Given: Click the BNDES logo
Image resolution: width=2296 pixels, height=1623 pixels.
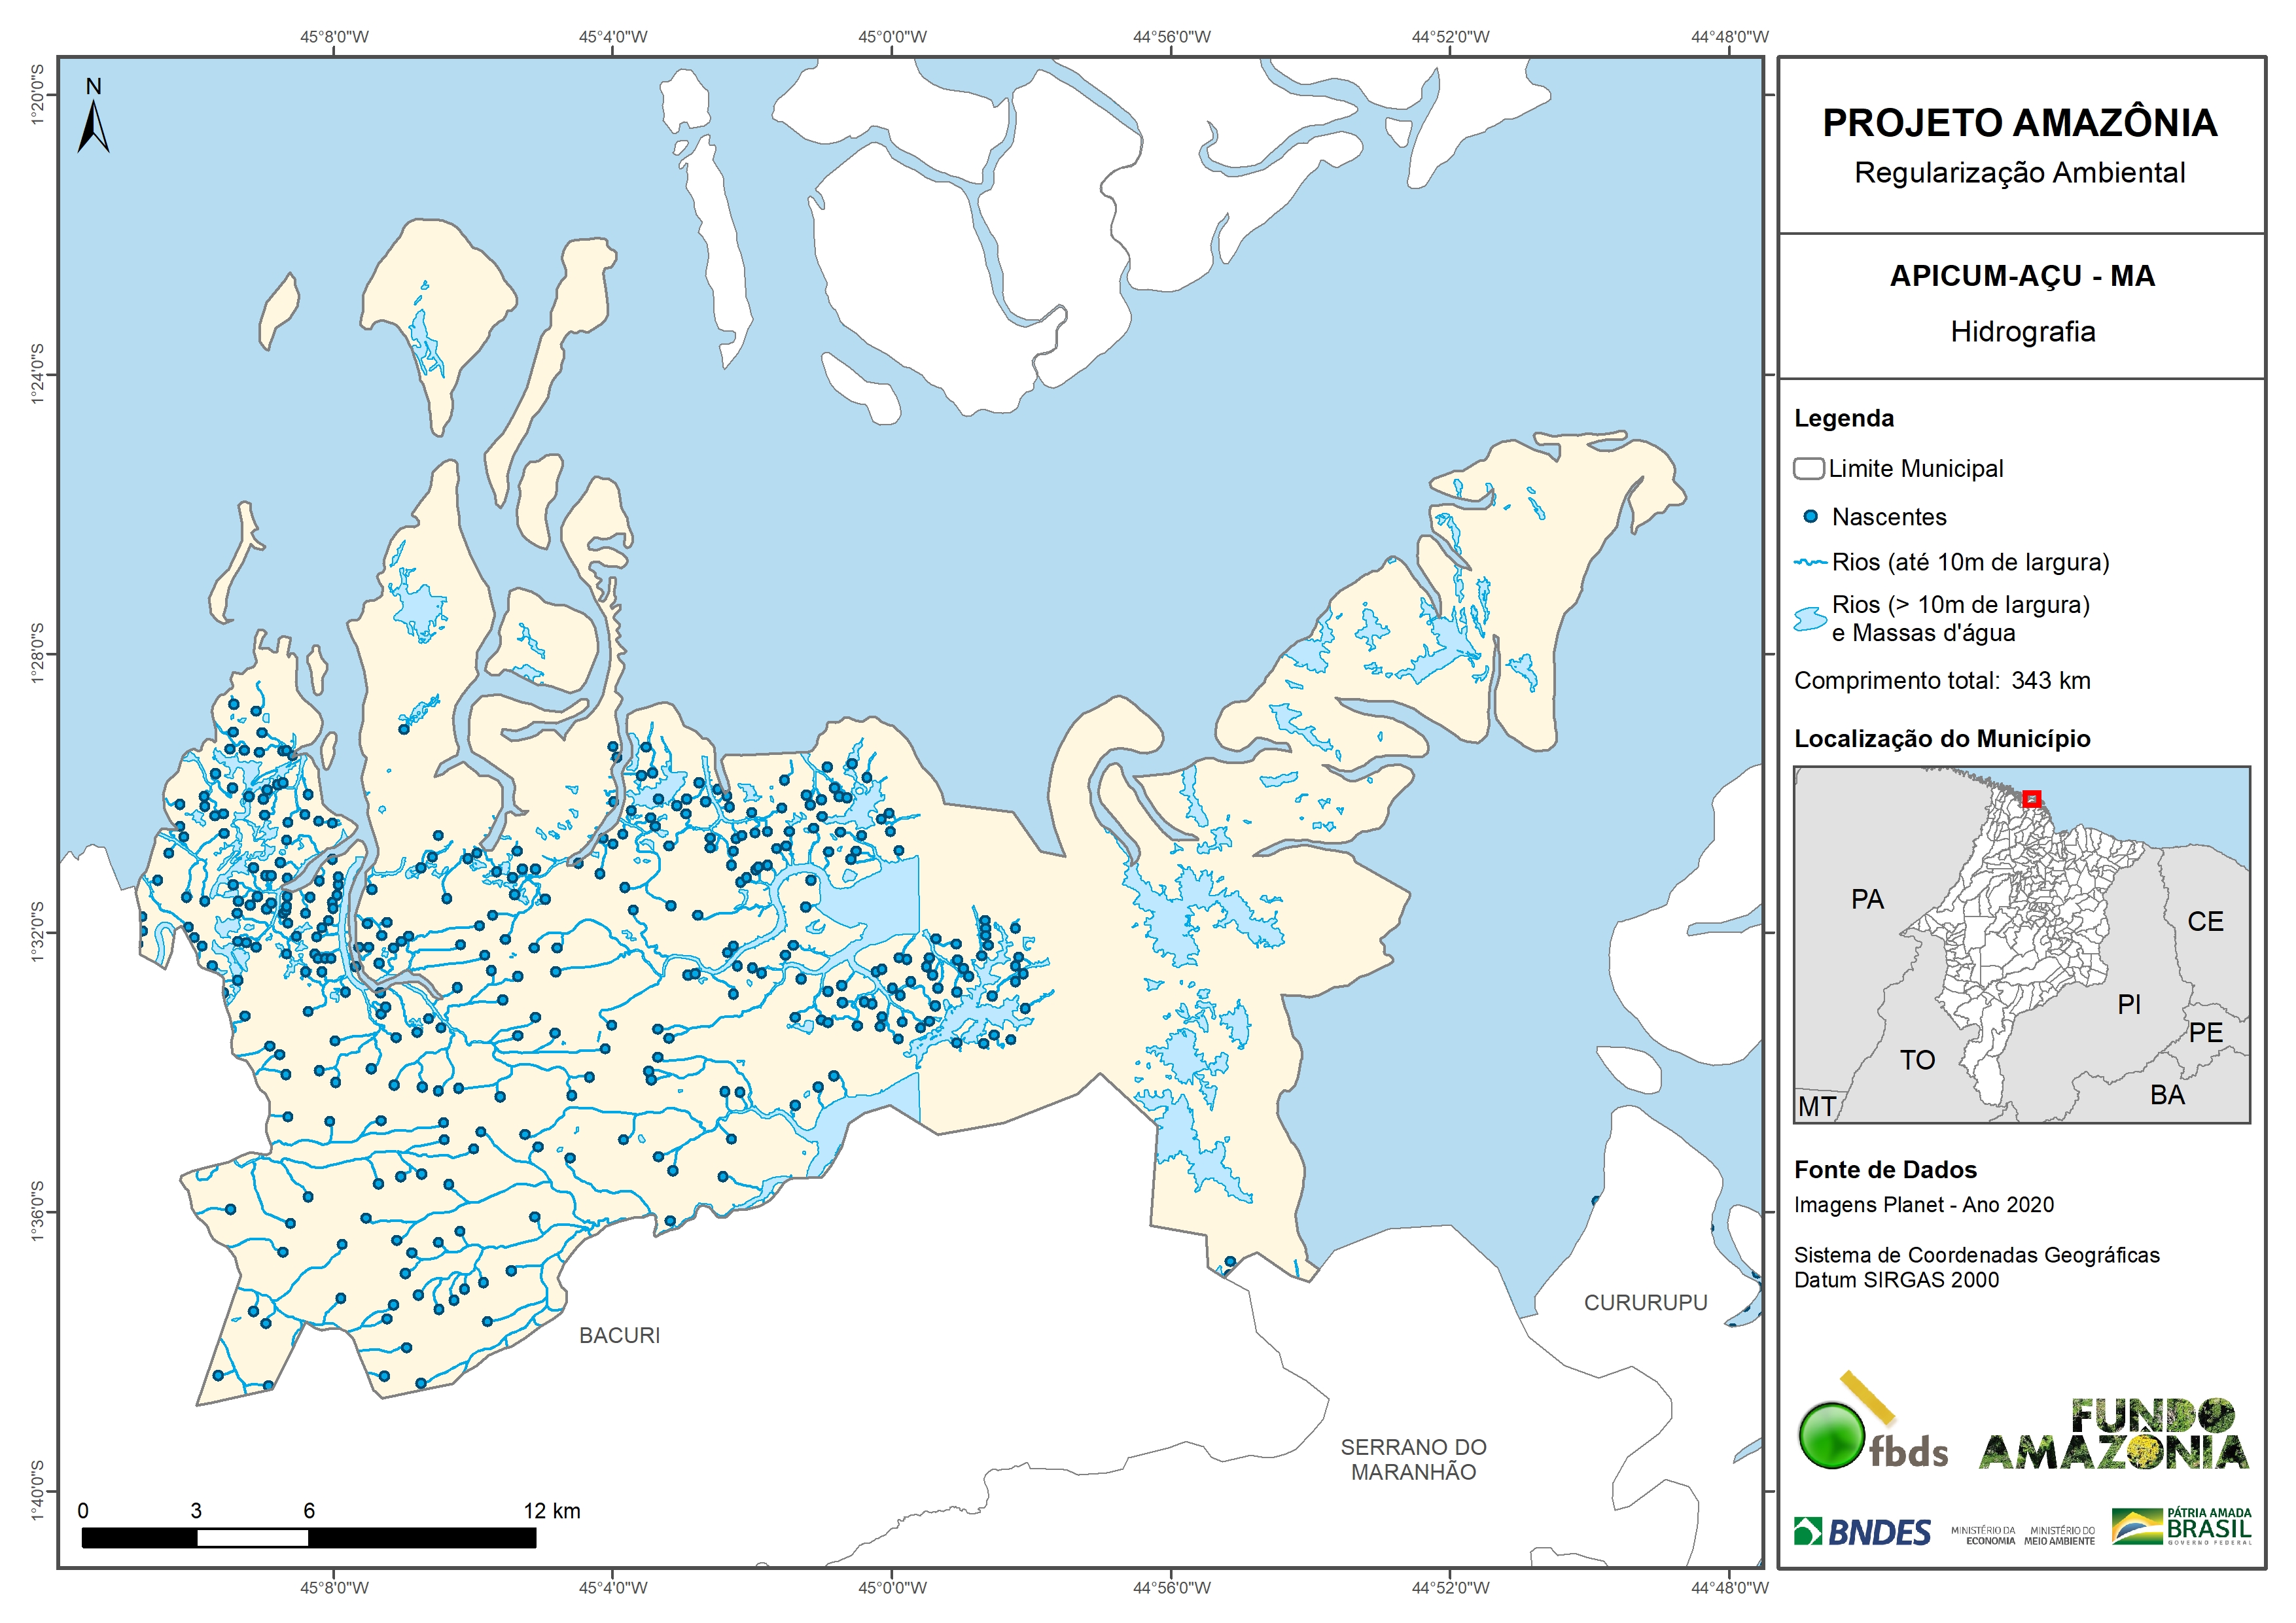Looking at the screenshot, I should pos(1862,1532).
